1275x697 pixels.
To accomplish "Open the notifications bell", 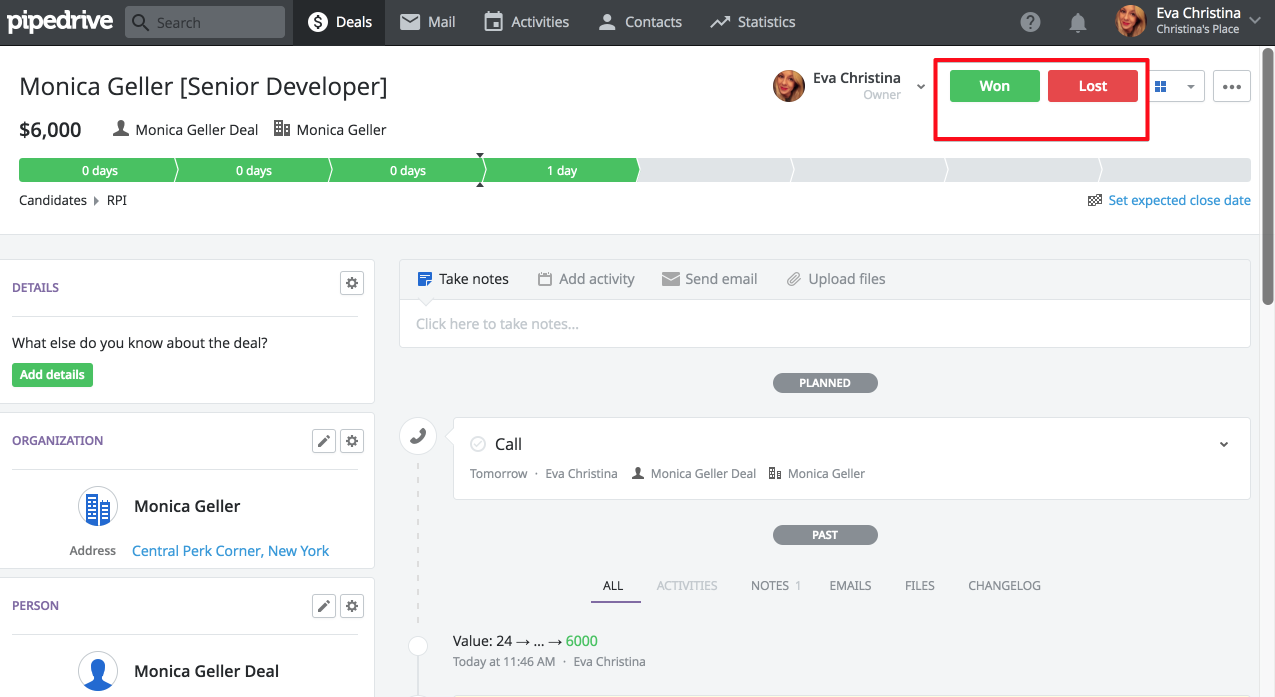I will [x=1078, y=22].
